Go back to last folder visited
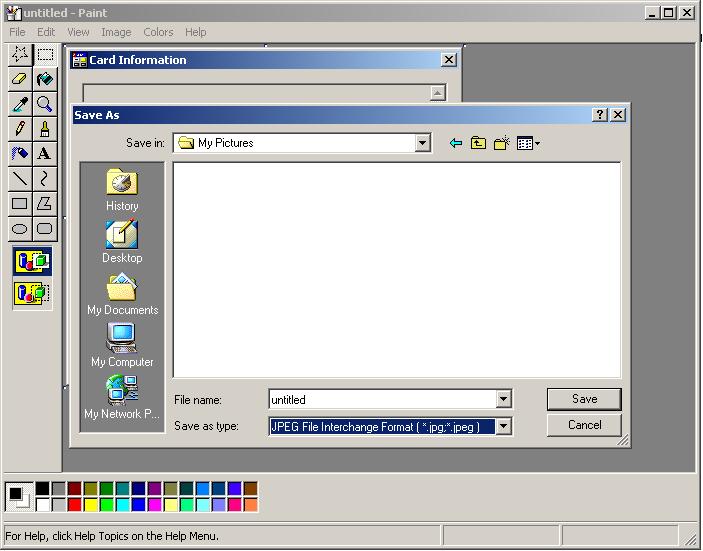This screenshot has height=551, width=703. 456,143
